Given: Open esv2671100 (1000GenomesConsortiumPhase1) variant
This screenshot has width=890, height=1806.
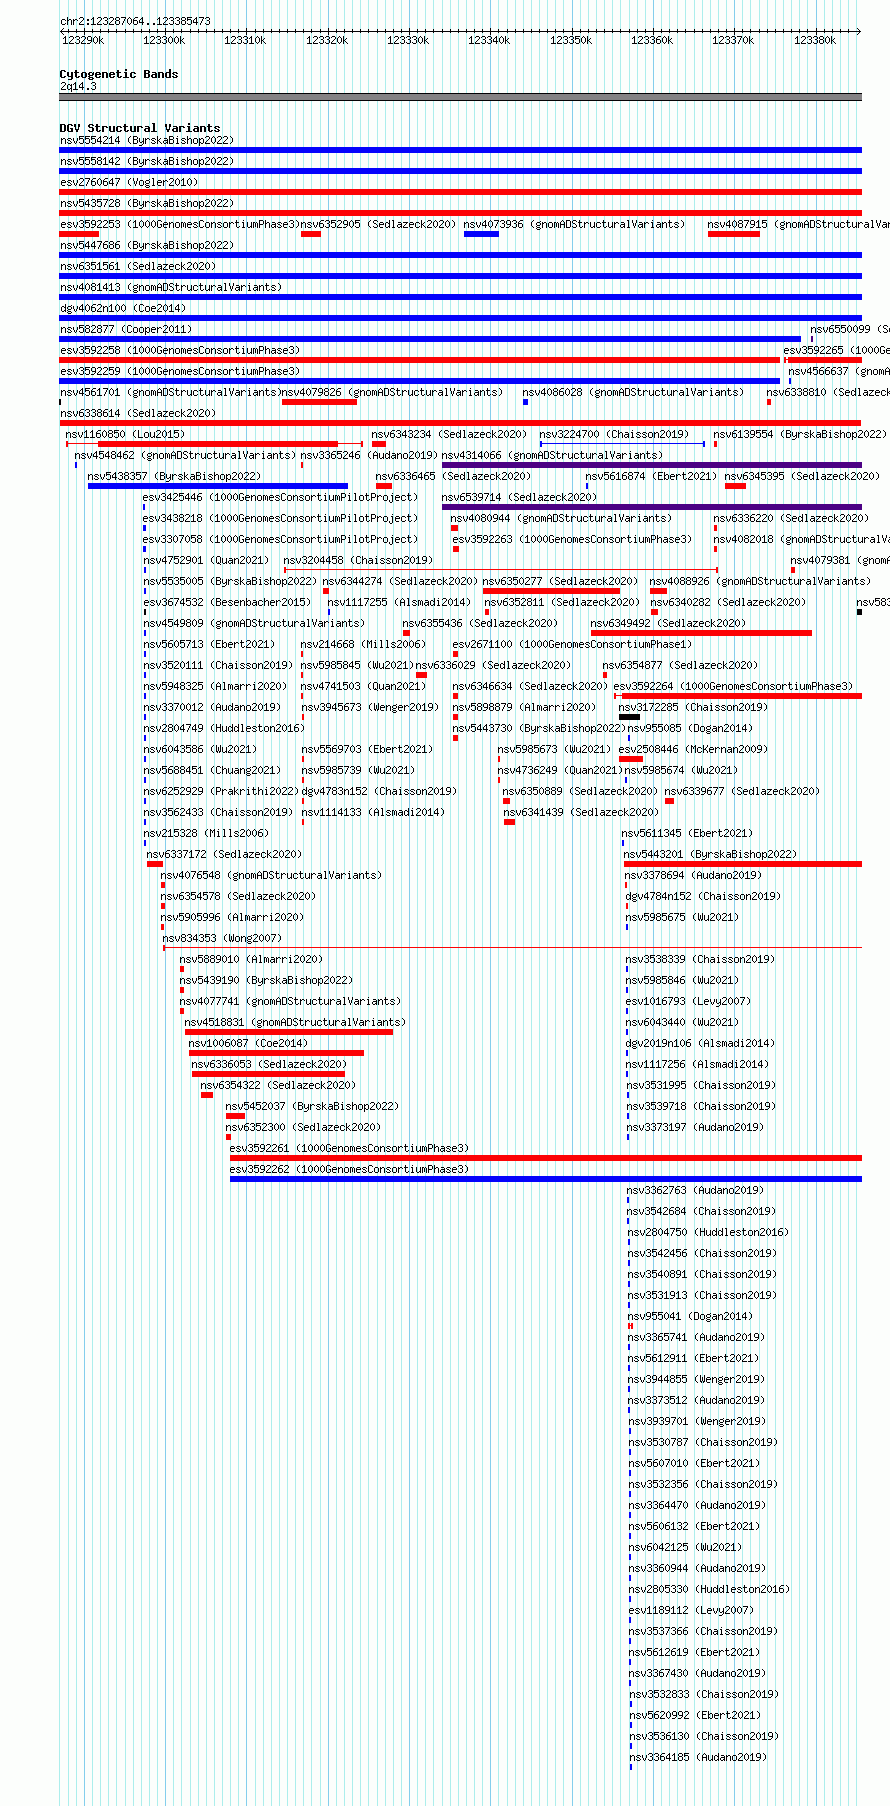Looking at the screenshot, I should pos(572,645).
